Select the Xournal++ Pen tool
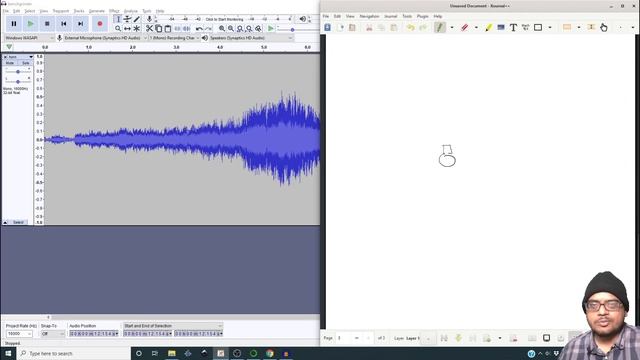The width and height of the screenshot is (640, 360). tap(440, 27)
